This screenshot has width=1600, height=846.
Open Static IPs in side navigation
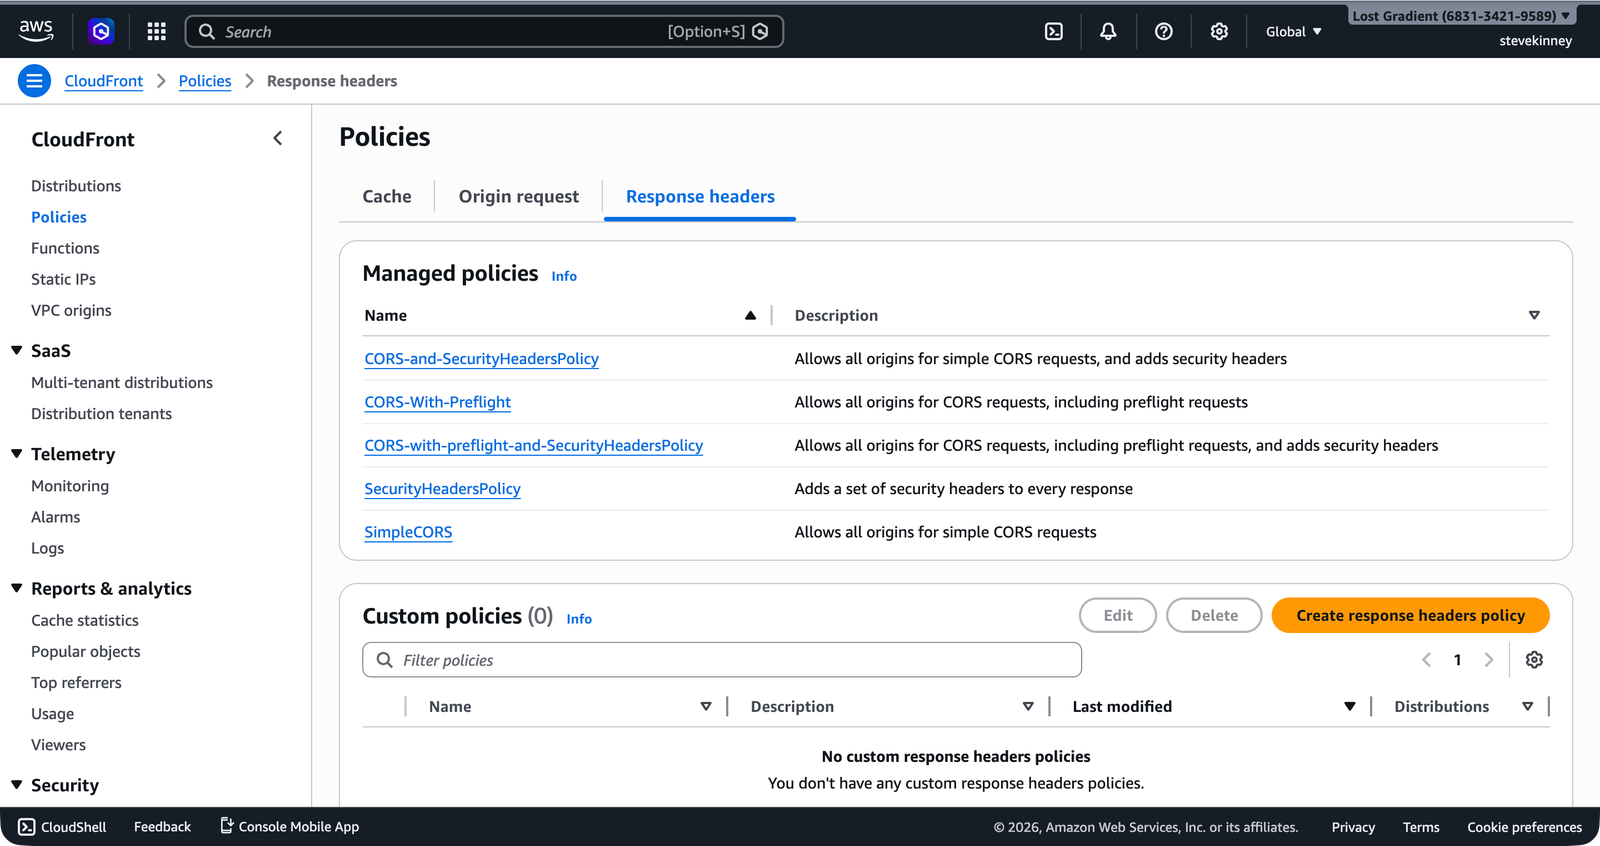[x=63, y=279]
